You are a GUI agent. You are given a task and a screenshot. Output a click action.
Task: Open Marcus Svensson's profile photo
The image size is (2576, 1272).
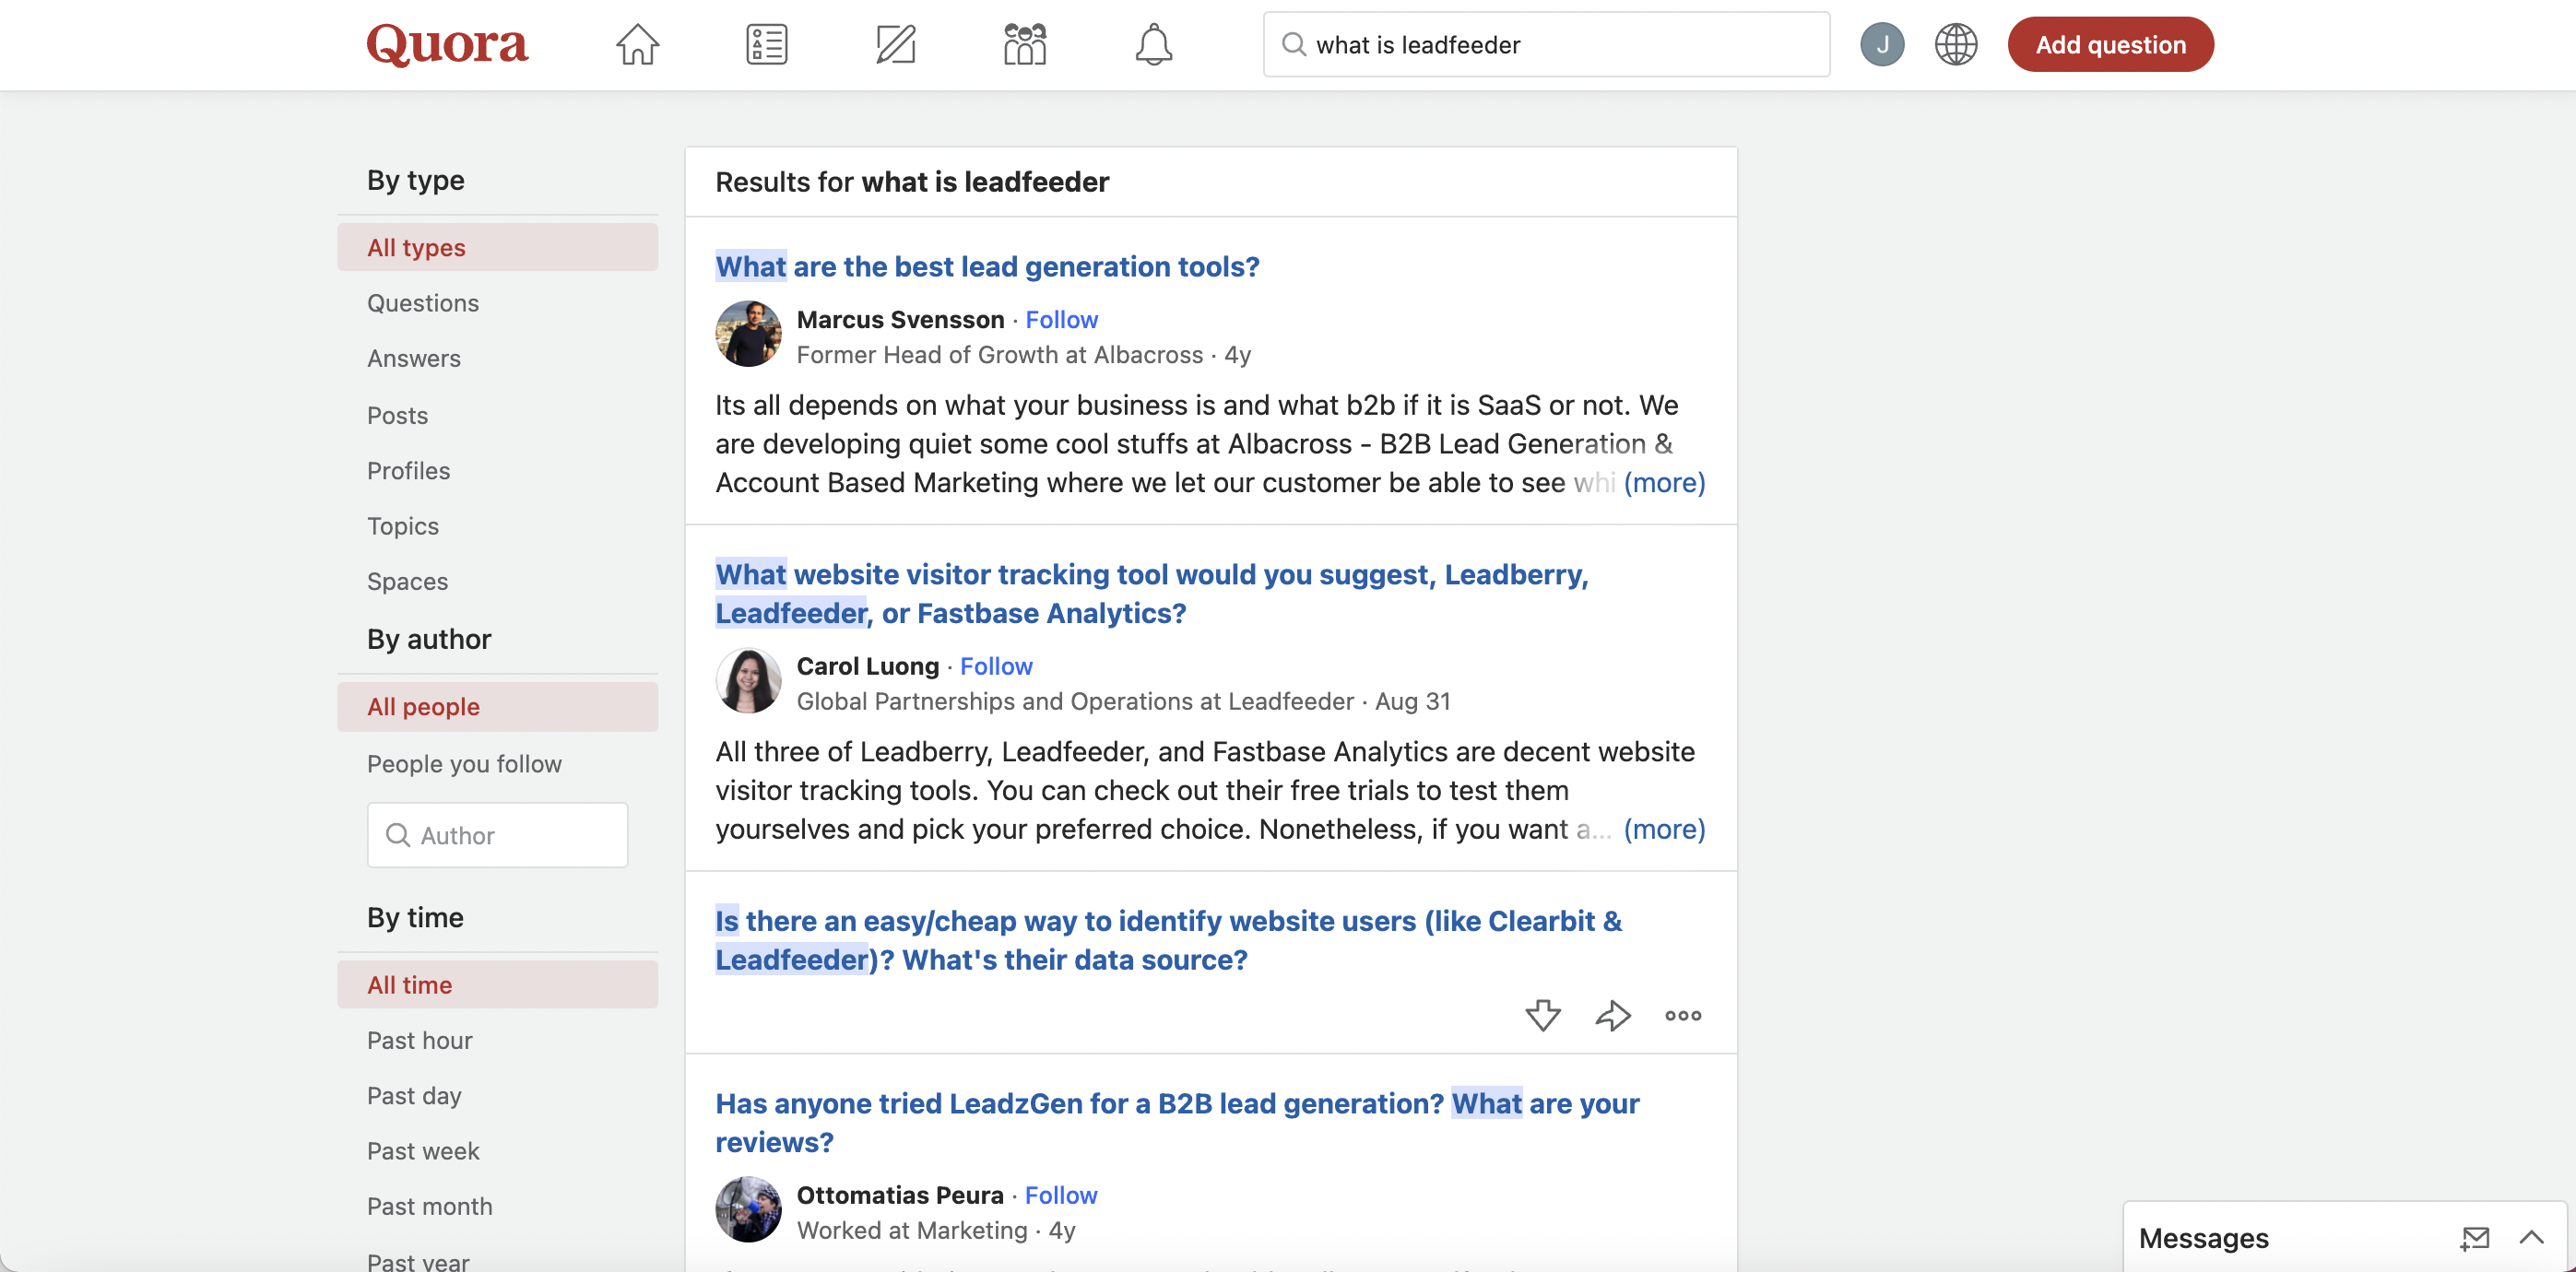tap(748, 334)
